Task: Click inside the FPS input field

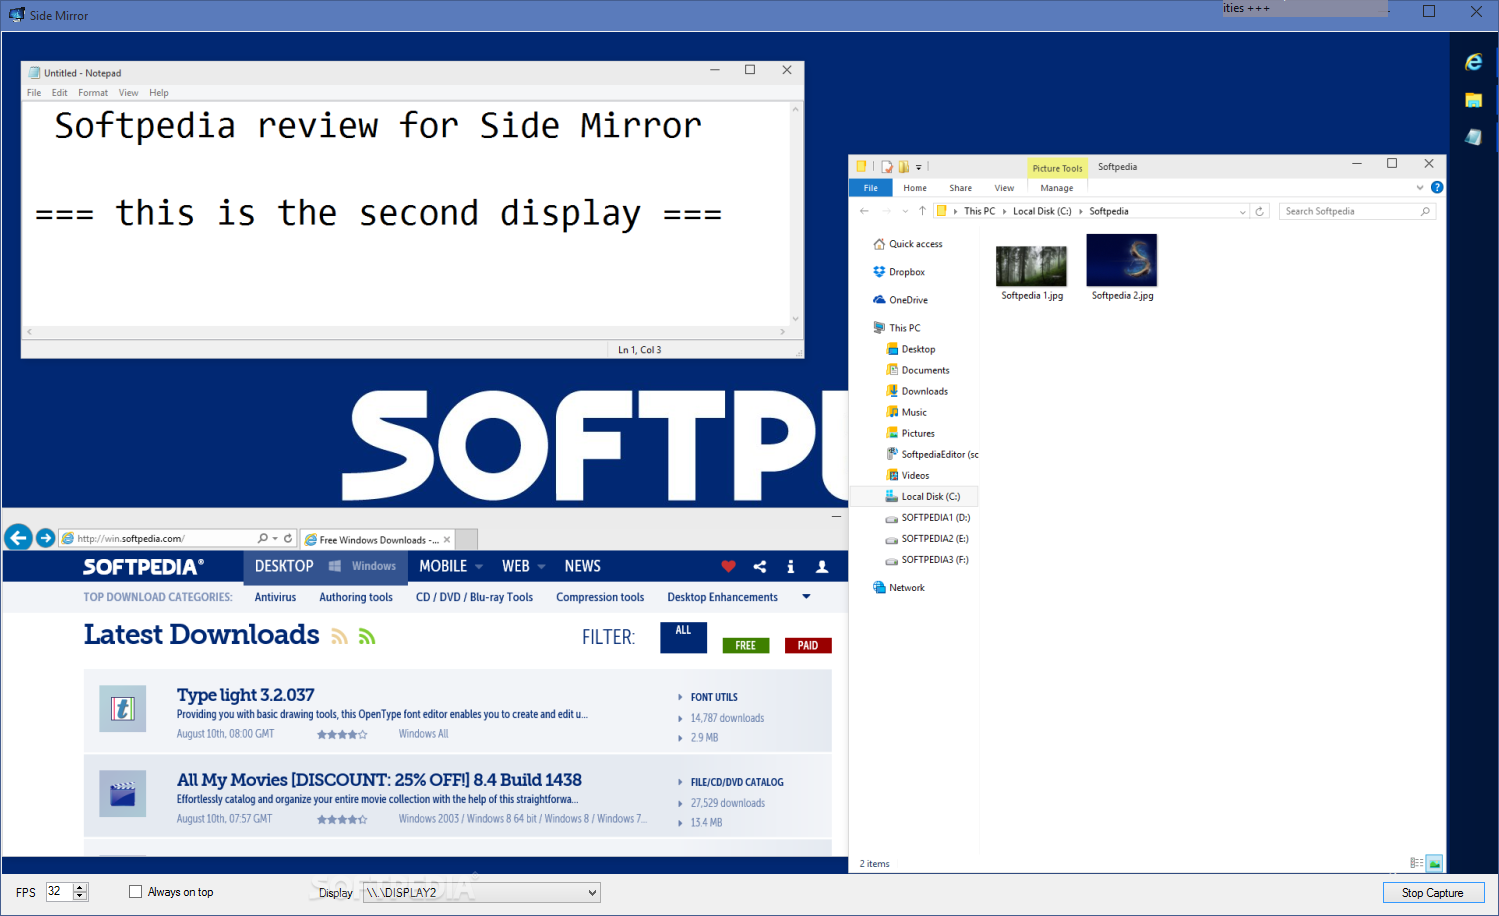Action: (59, 892)
